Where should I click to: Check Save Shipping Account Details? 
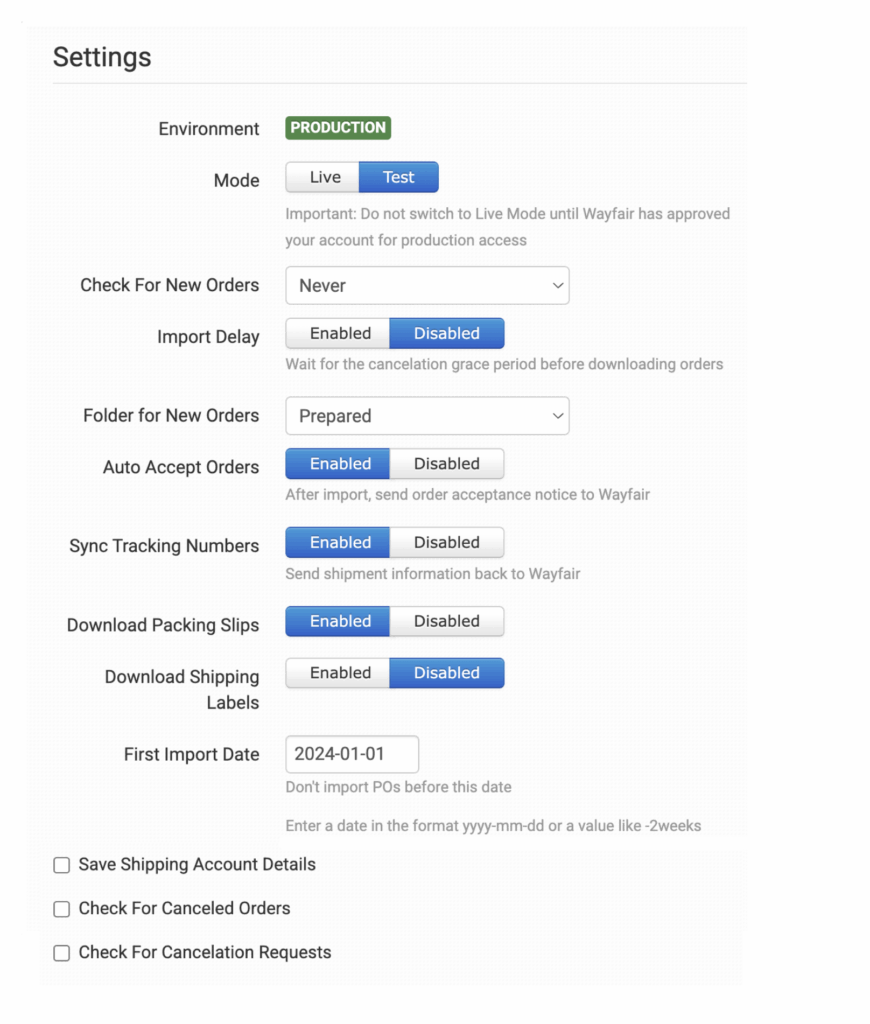(62, 865)
